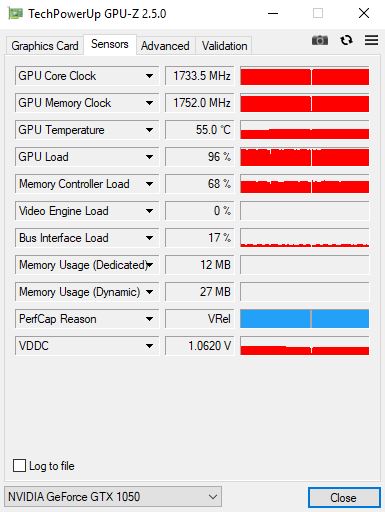Switch to the Advanced tab
Screen dimensions: 385x512
pyautogui.click(x=165, y=46)
